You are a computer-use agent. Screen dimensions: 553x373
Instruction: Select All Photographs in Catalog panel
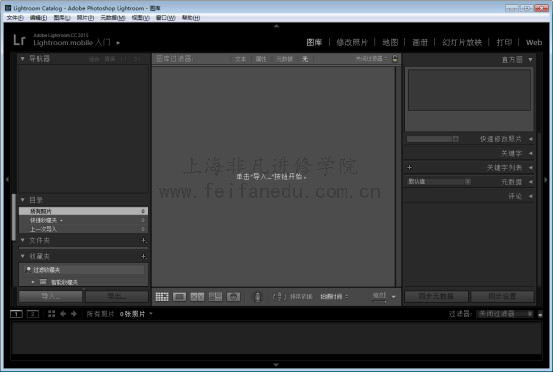coord(83,211)
